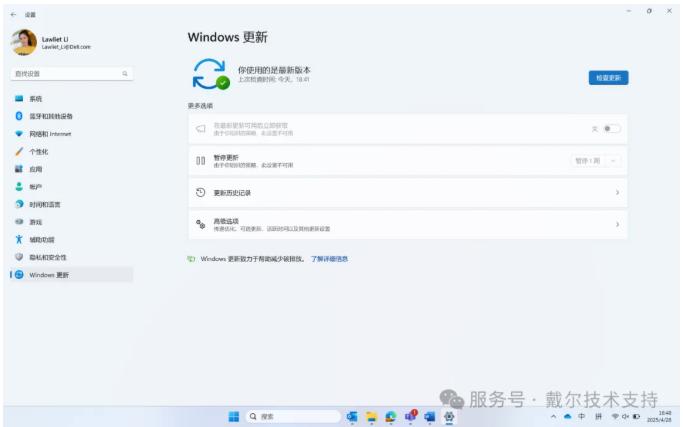Open the taskbar clock and date
This screenshot has width=683, height=427.
[x=659, y=417]
